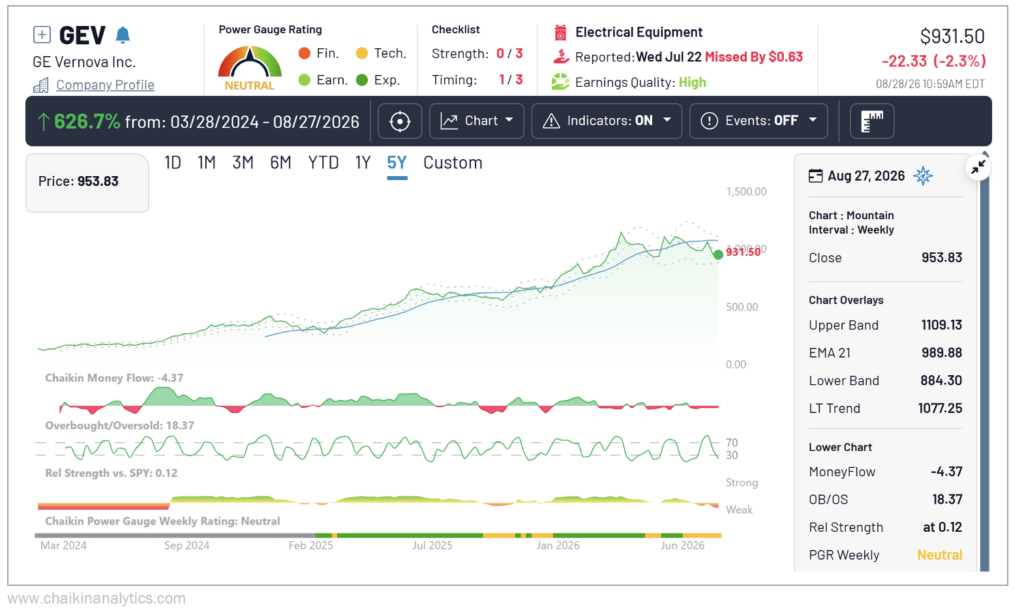The width and height of the screenshot is (1024, 612).
Task: Click the Fin. red rating dot
Action: tap(304, 53)
